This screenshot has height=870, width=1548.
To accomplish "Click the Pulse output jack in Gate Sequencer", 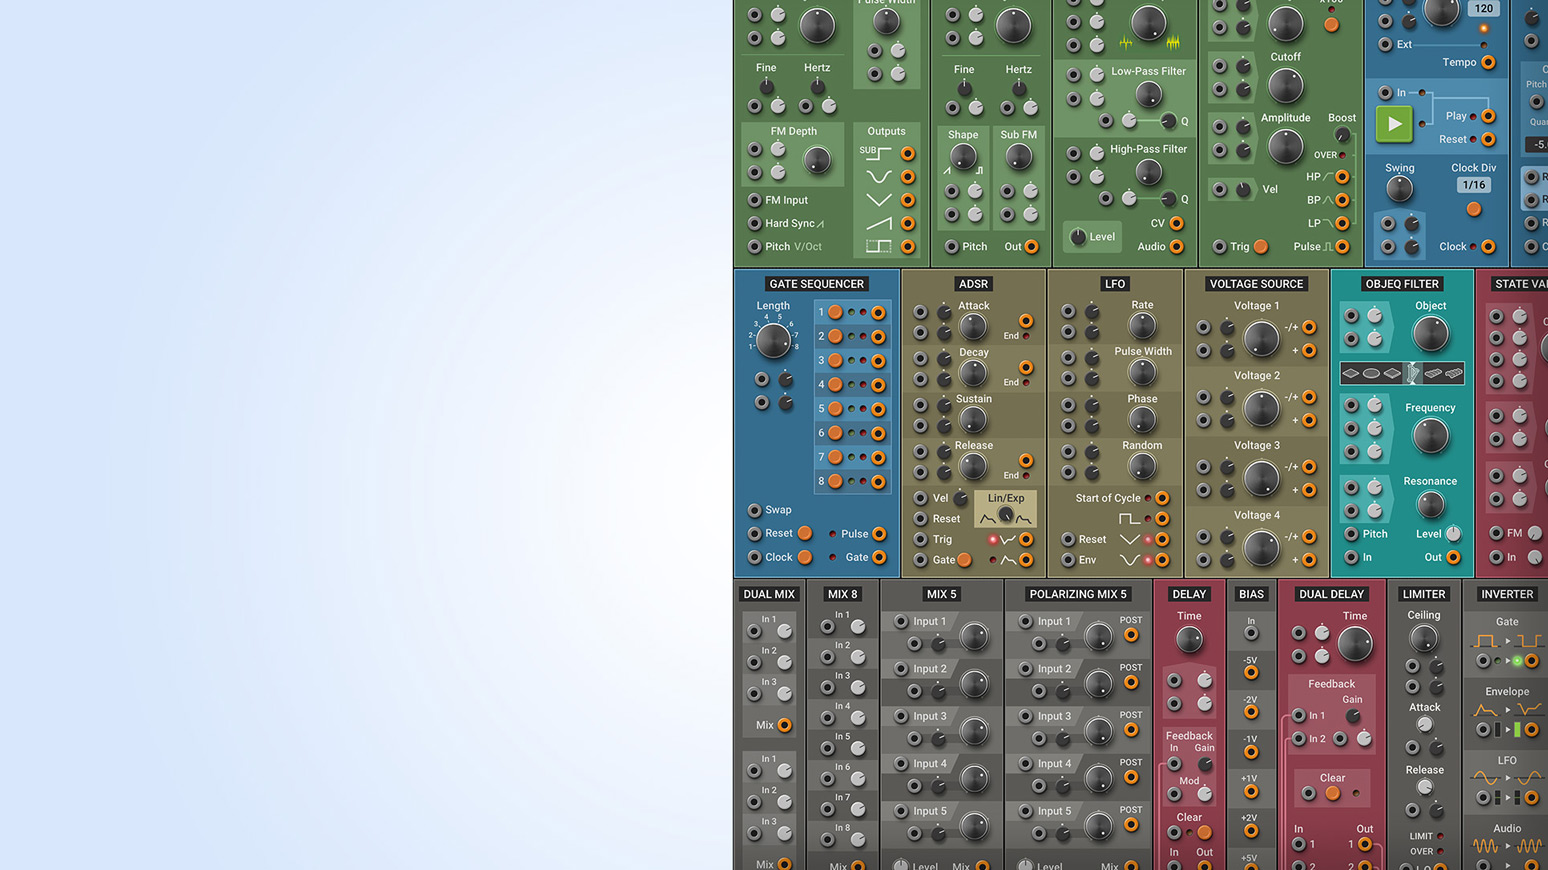I will pos(879,534).
